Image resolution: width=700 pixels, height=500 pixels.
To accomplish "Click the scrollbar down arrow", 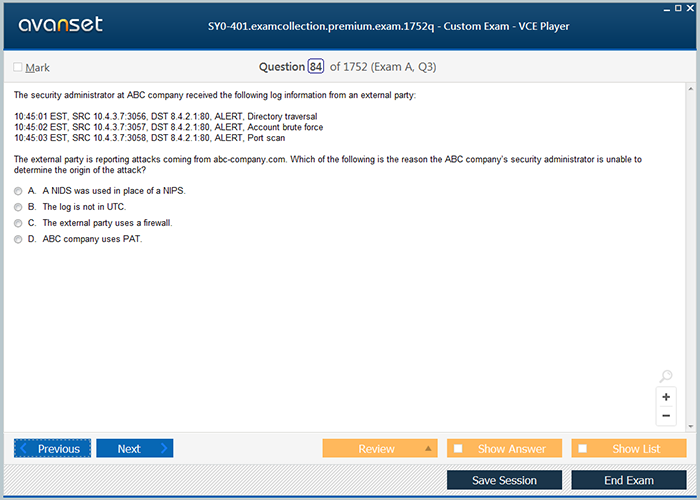I will point(691,426).
